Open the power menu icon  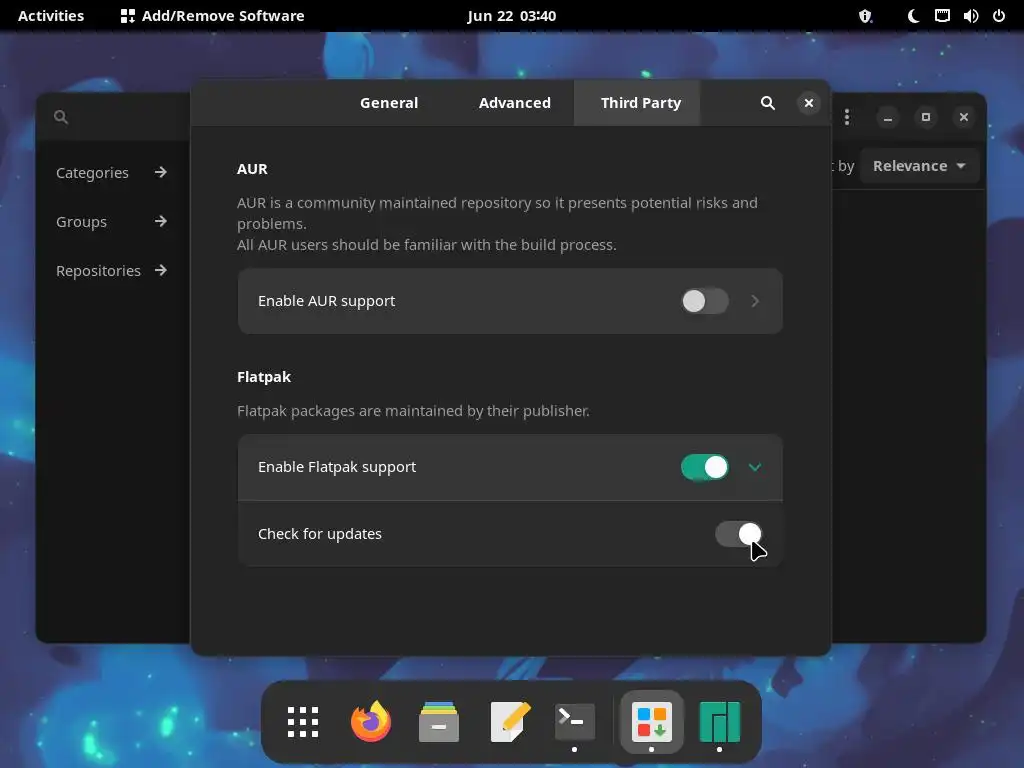coord(999,16)
